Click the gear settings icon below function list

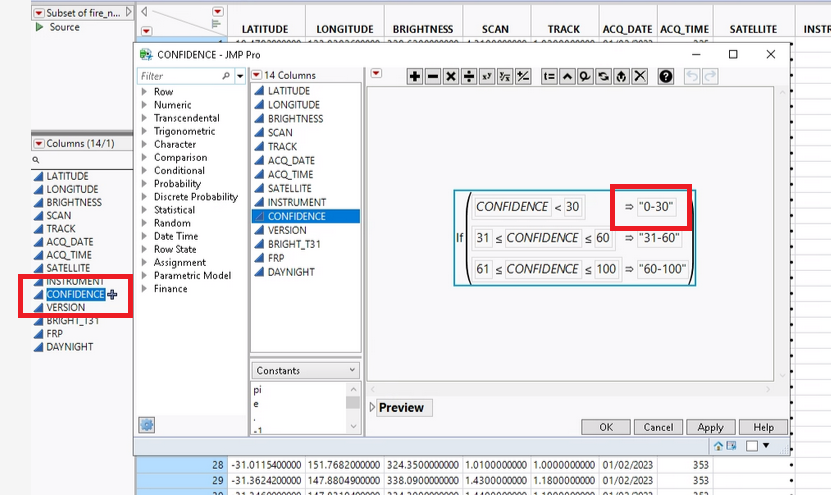click(147, 425)
